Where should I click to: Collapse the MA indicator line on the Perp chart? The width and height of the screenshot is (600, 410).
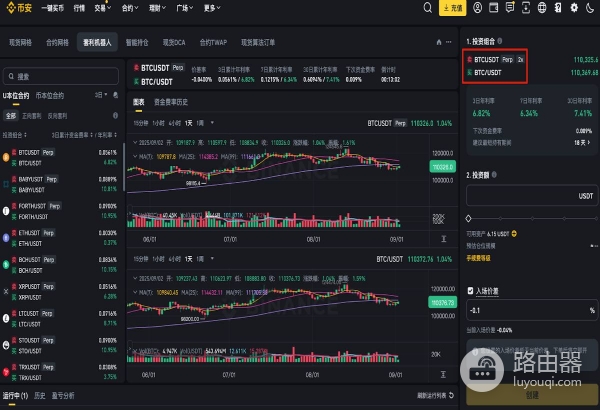pos(135,156)
